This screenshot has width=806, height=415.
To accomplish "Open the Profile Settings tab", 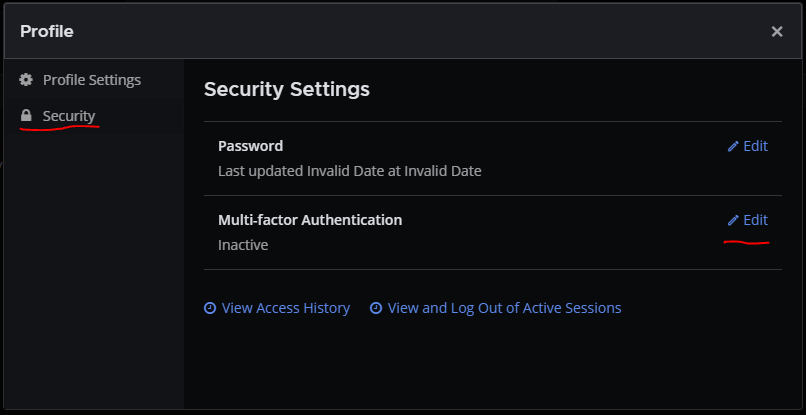I will pos(91,79).
